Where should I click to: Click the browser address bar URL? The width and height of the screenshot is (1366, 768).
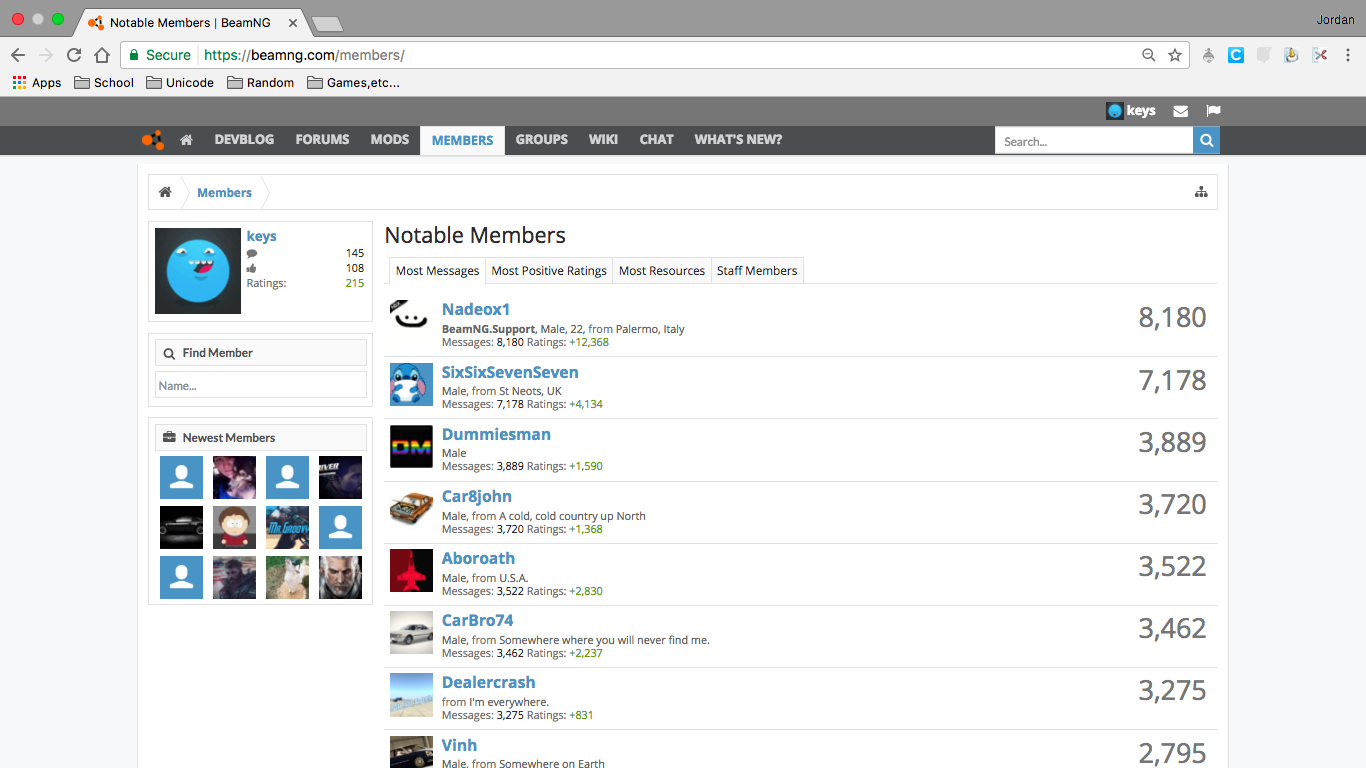coord(304,55)
